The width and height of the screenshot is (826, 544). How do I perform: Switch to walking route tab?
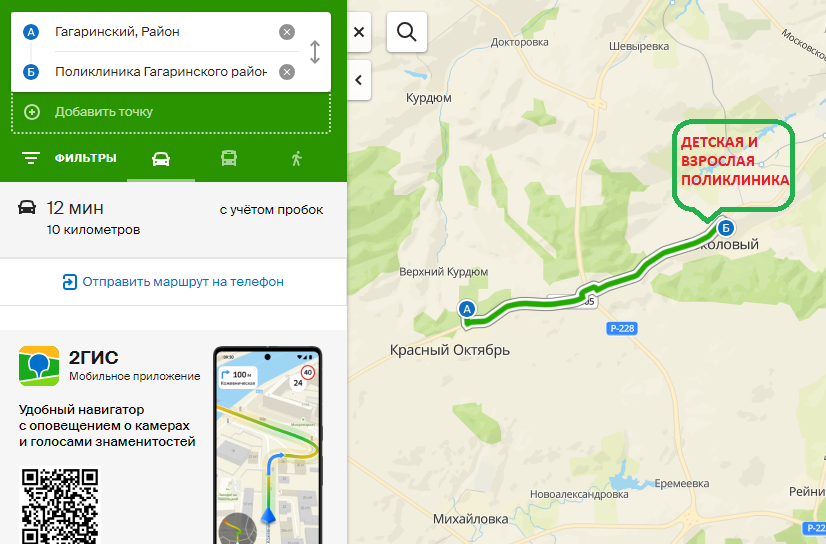click(297, 158)
